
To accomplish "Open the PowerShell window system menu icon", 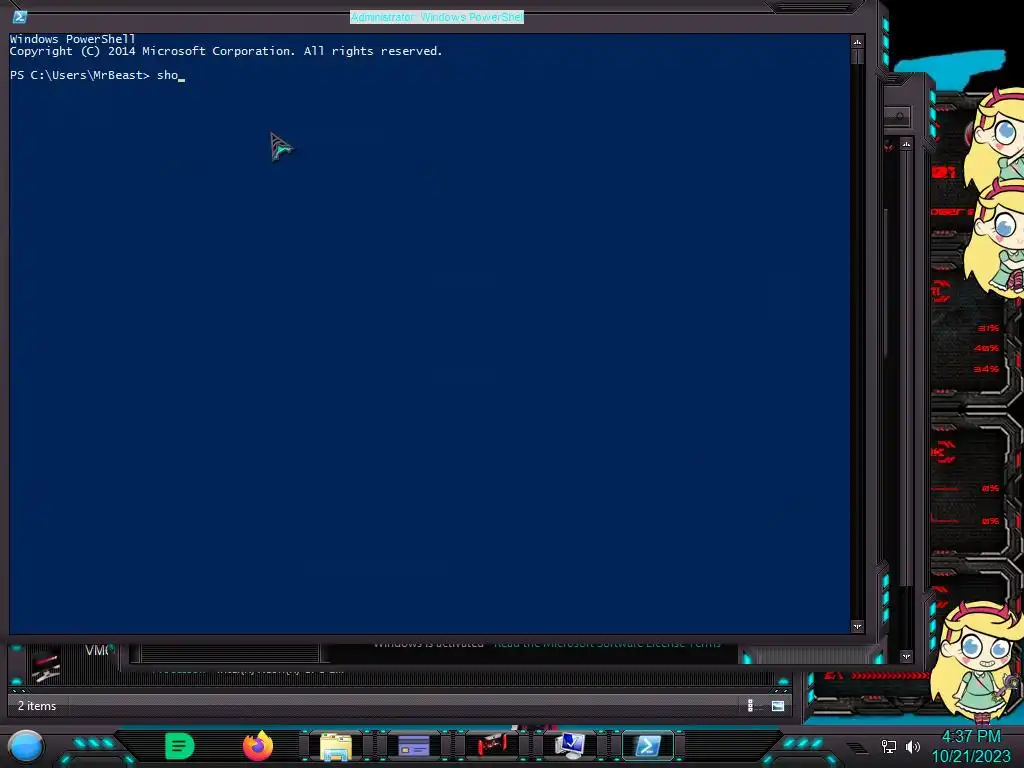I will tap(20, 17).
